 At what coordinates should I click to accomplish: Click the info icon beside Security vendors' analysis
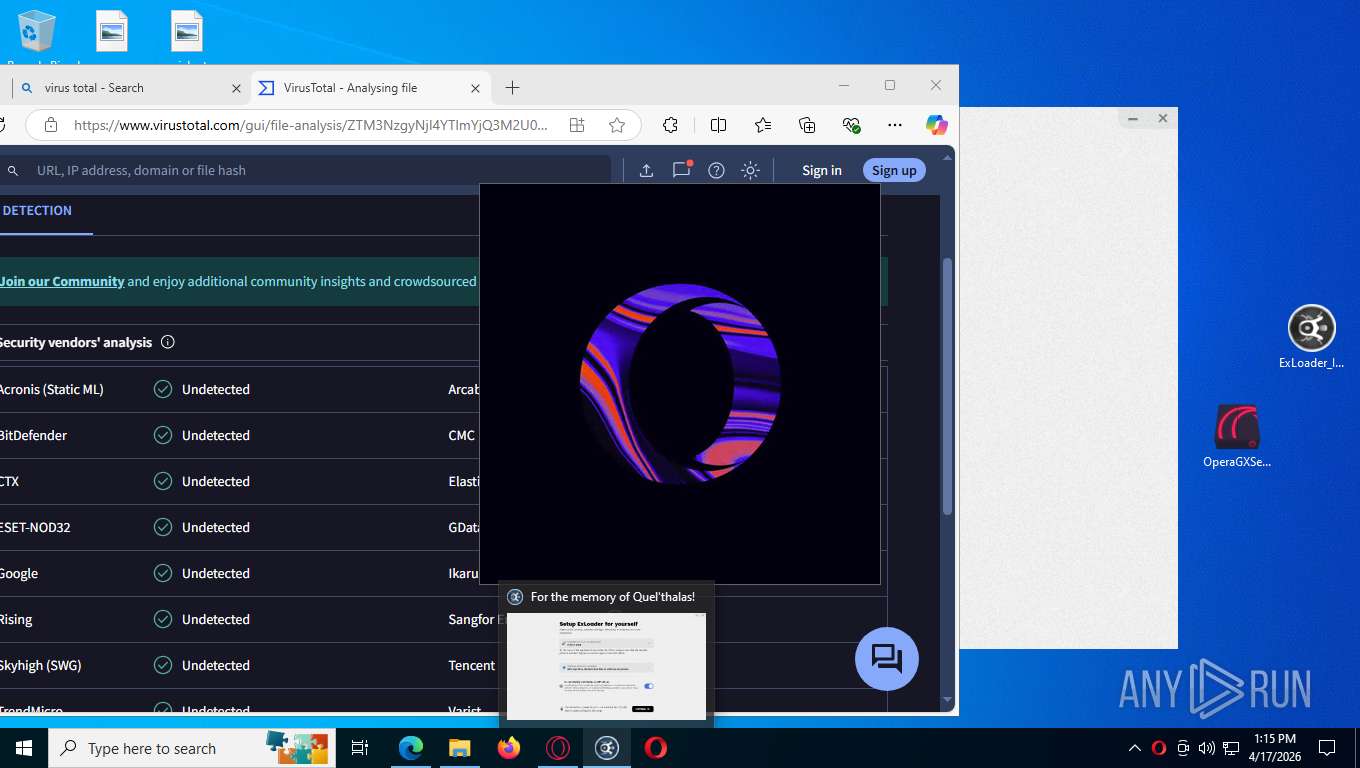(x=168, y=342)
